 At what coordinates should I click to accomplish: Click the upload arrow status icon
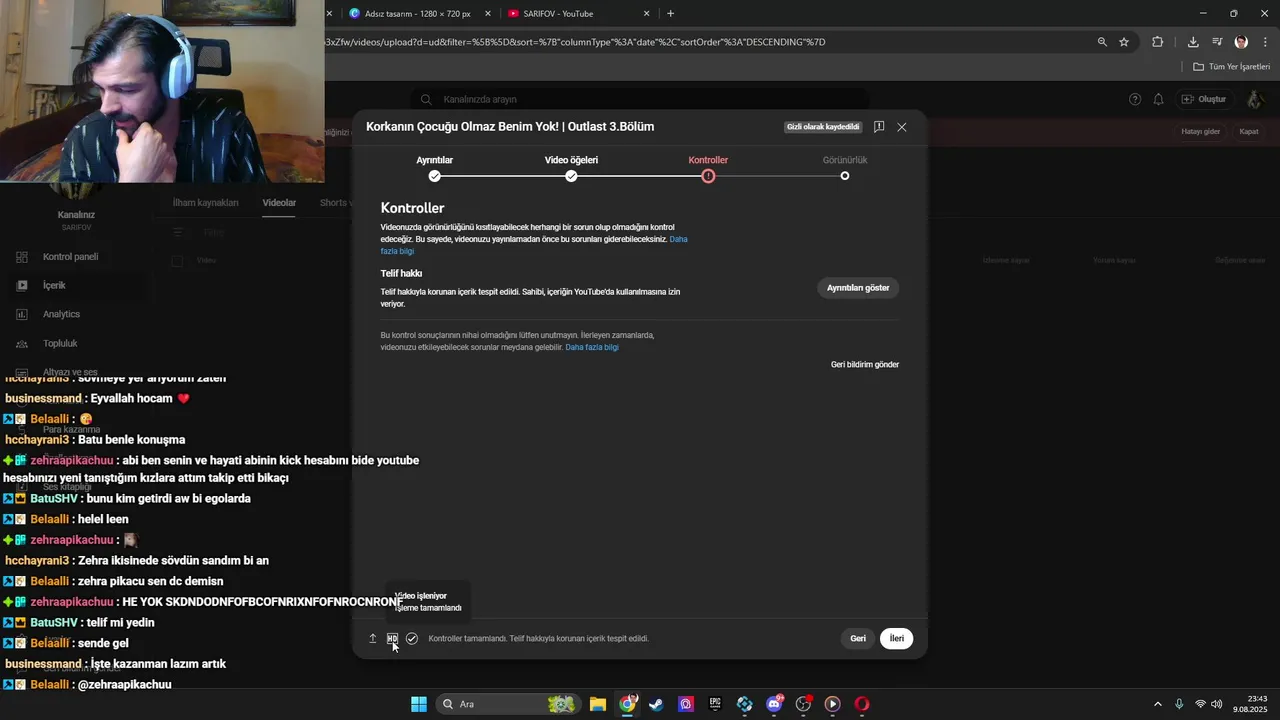click(373, 638)
